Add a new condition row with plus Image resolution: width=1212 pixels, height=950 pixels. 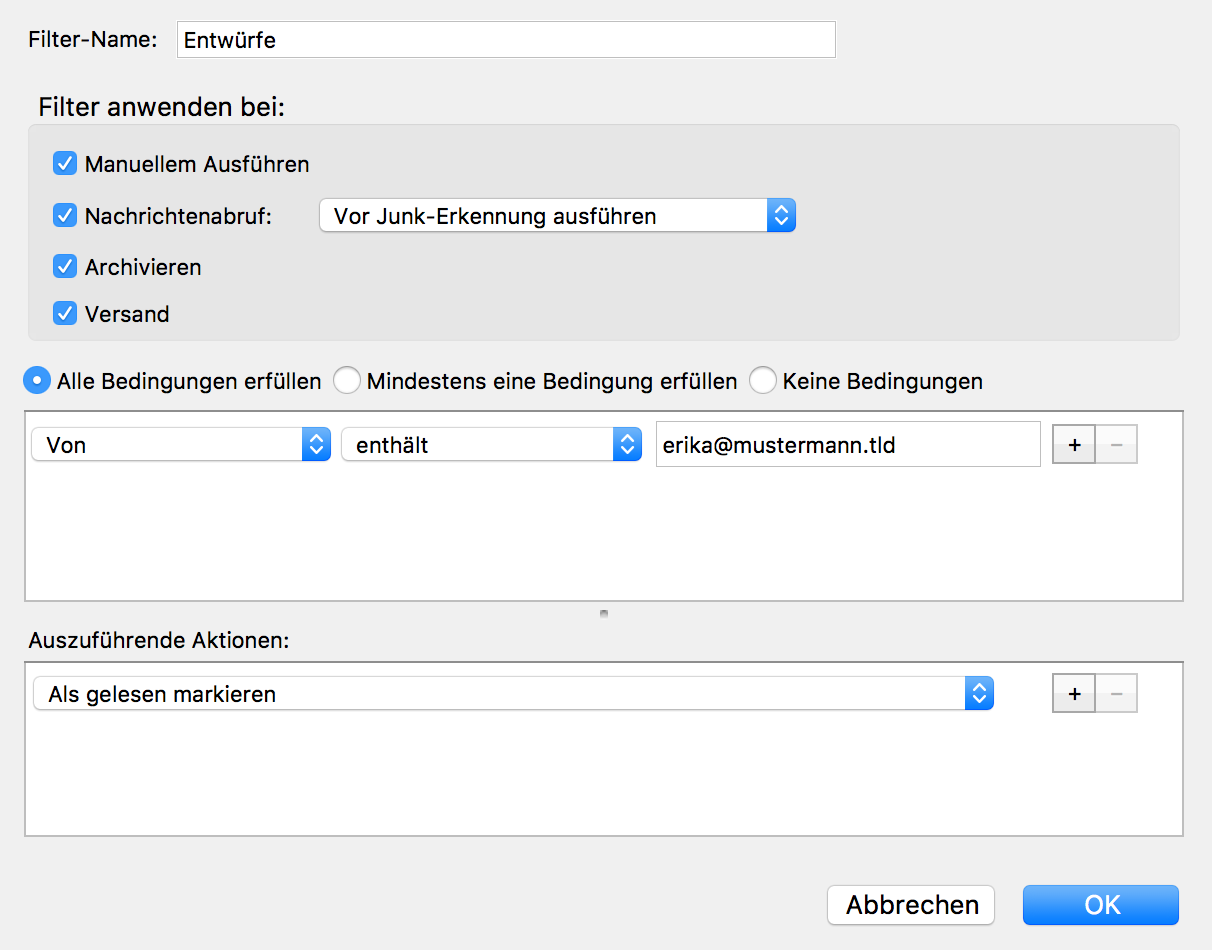pyautogui.click(x=1074, y=445)
